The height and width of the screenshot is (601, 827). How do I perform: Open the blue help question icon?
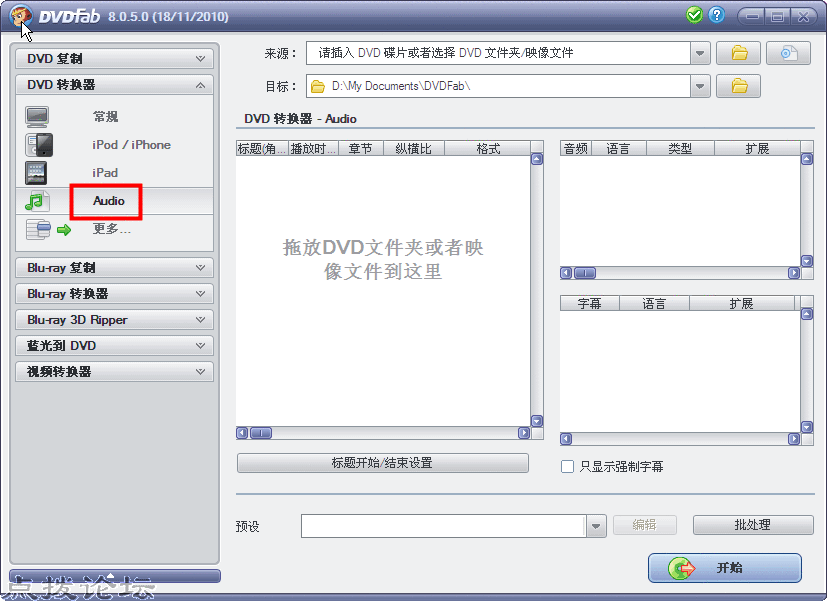coord(716,15)
